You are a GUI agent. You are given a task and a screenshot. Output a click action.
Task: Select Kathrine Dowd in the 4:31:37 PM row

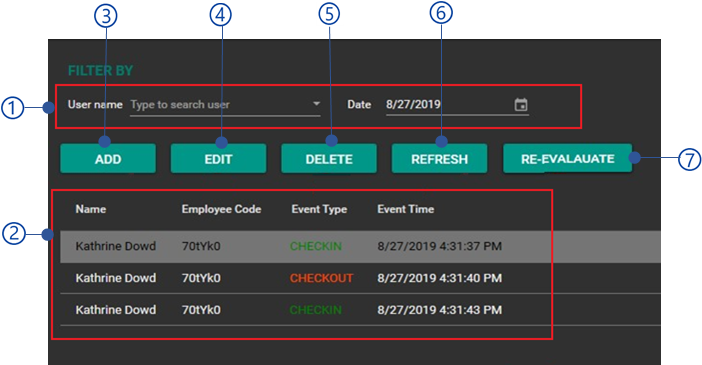(116, 246)
